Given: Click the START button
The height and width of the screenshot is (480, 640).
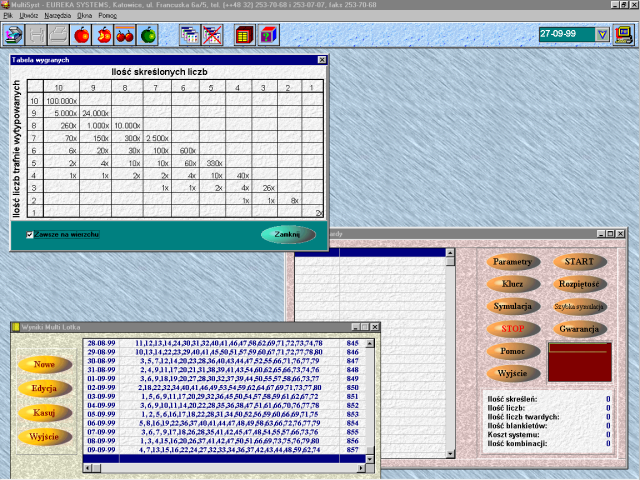Looking at the screenshot, I should (x=579, y=262).
